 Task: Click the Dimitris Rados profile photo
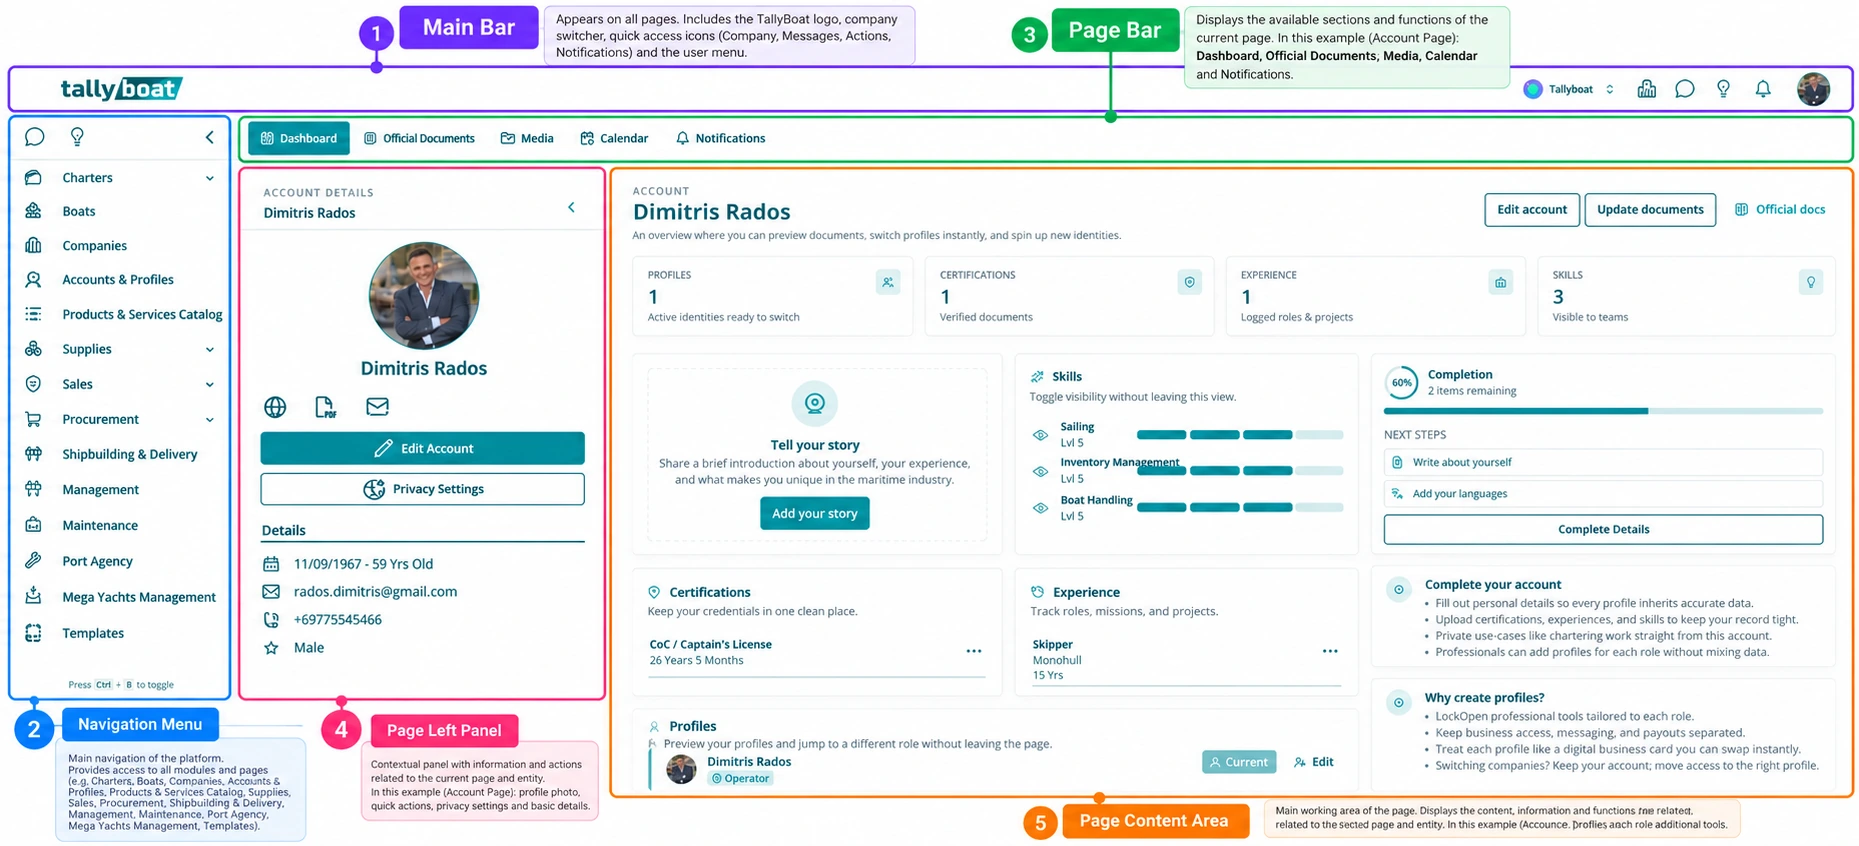point(424,296)
